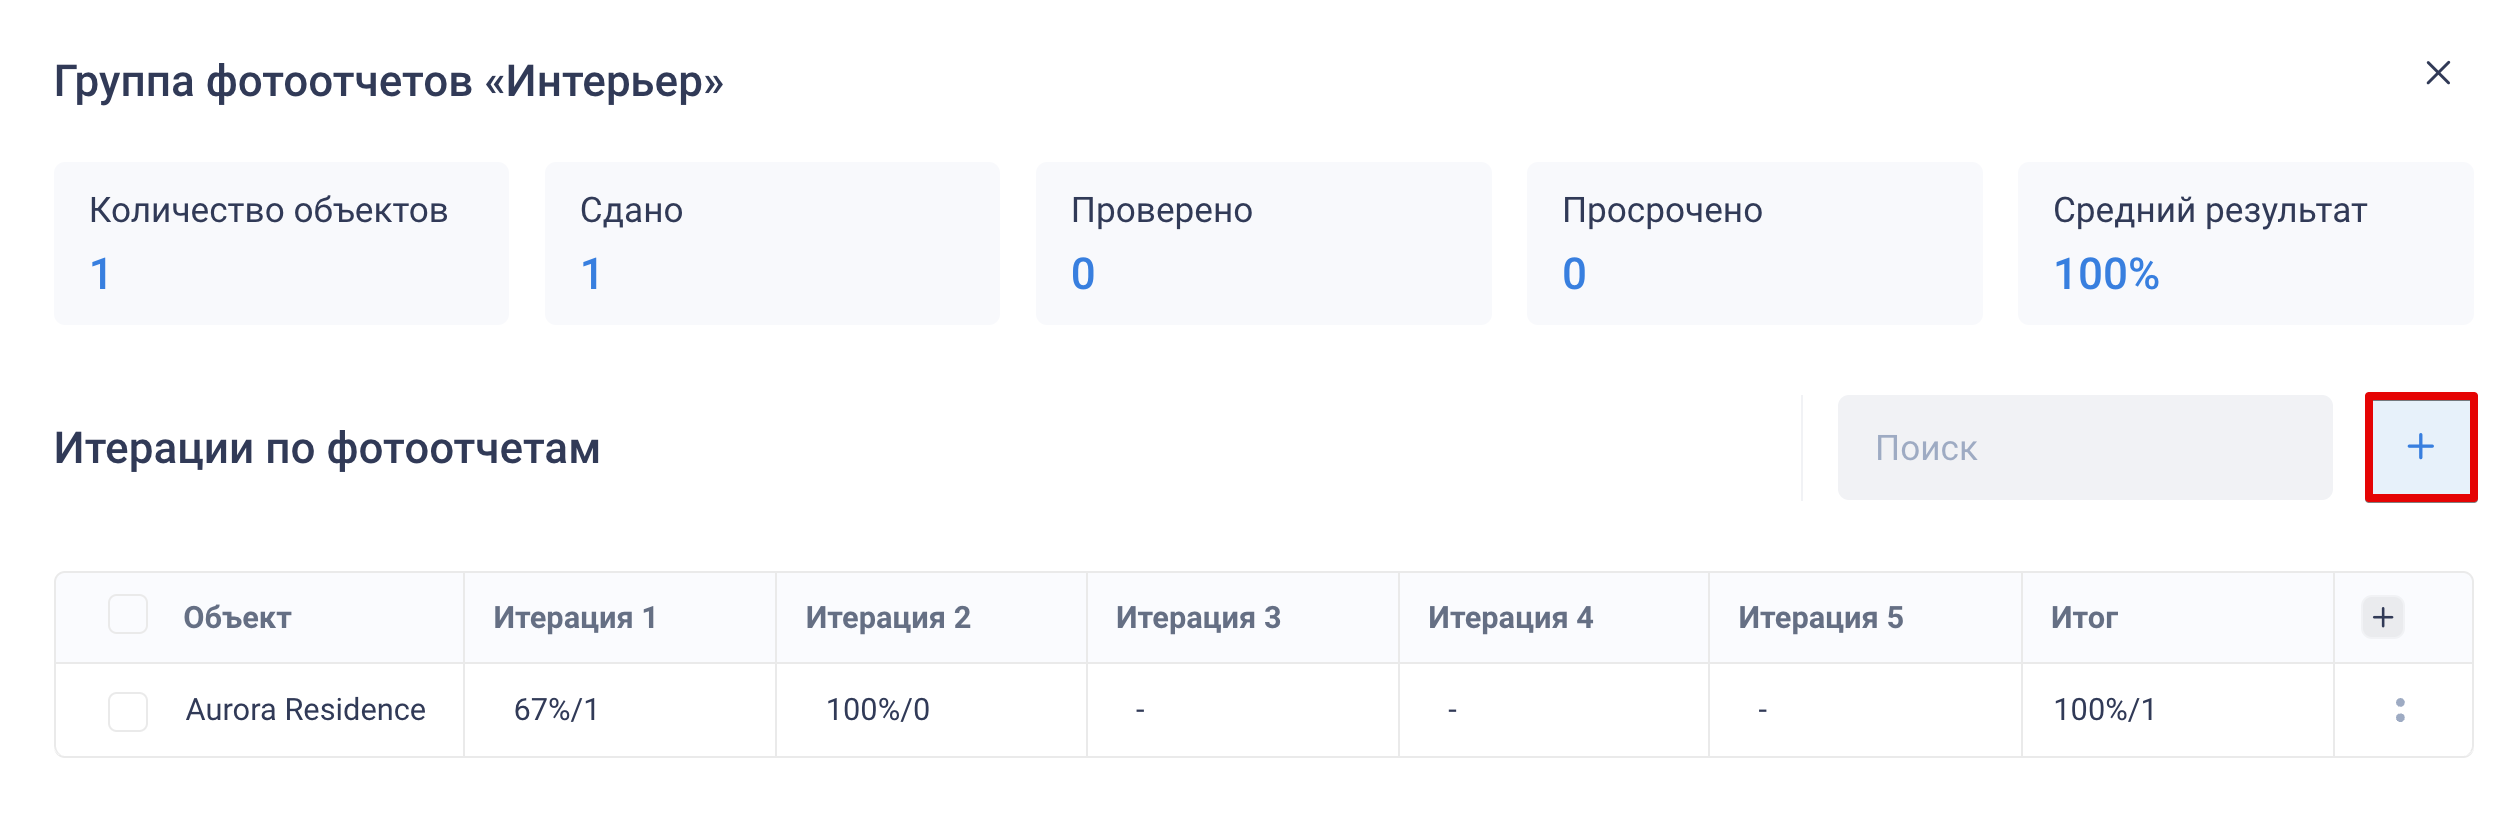This screenshot has width=2518, height=828.
Task: Click the Сдано summary card
Action: [772, 243]
